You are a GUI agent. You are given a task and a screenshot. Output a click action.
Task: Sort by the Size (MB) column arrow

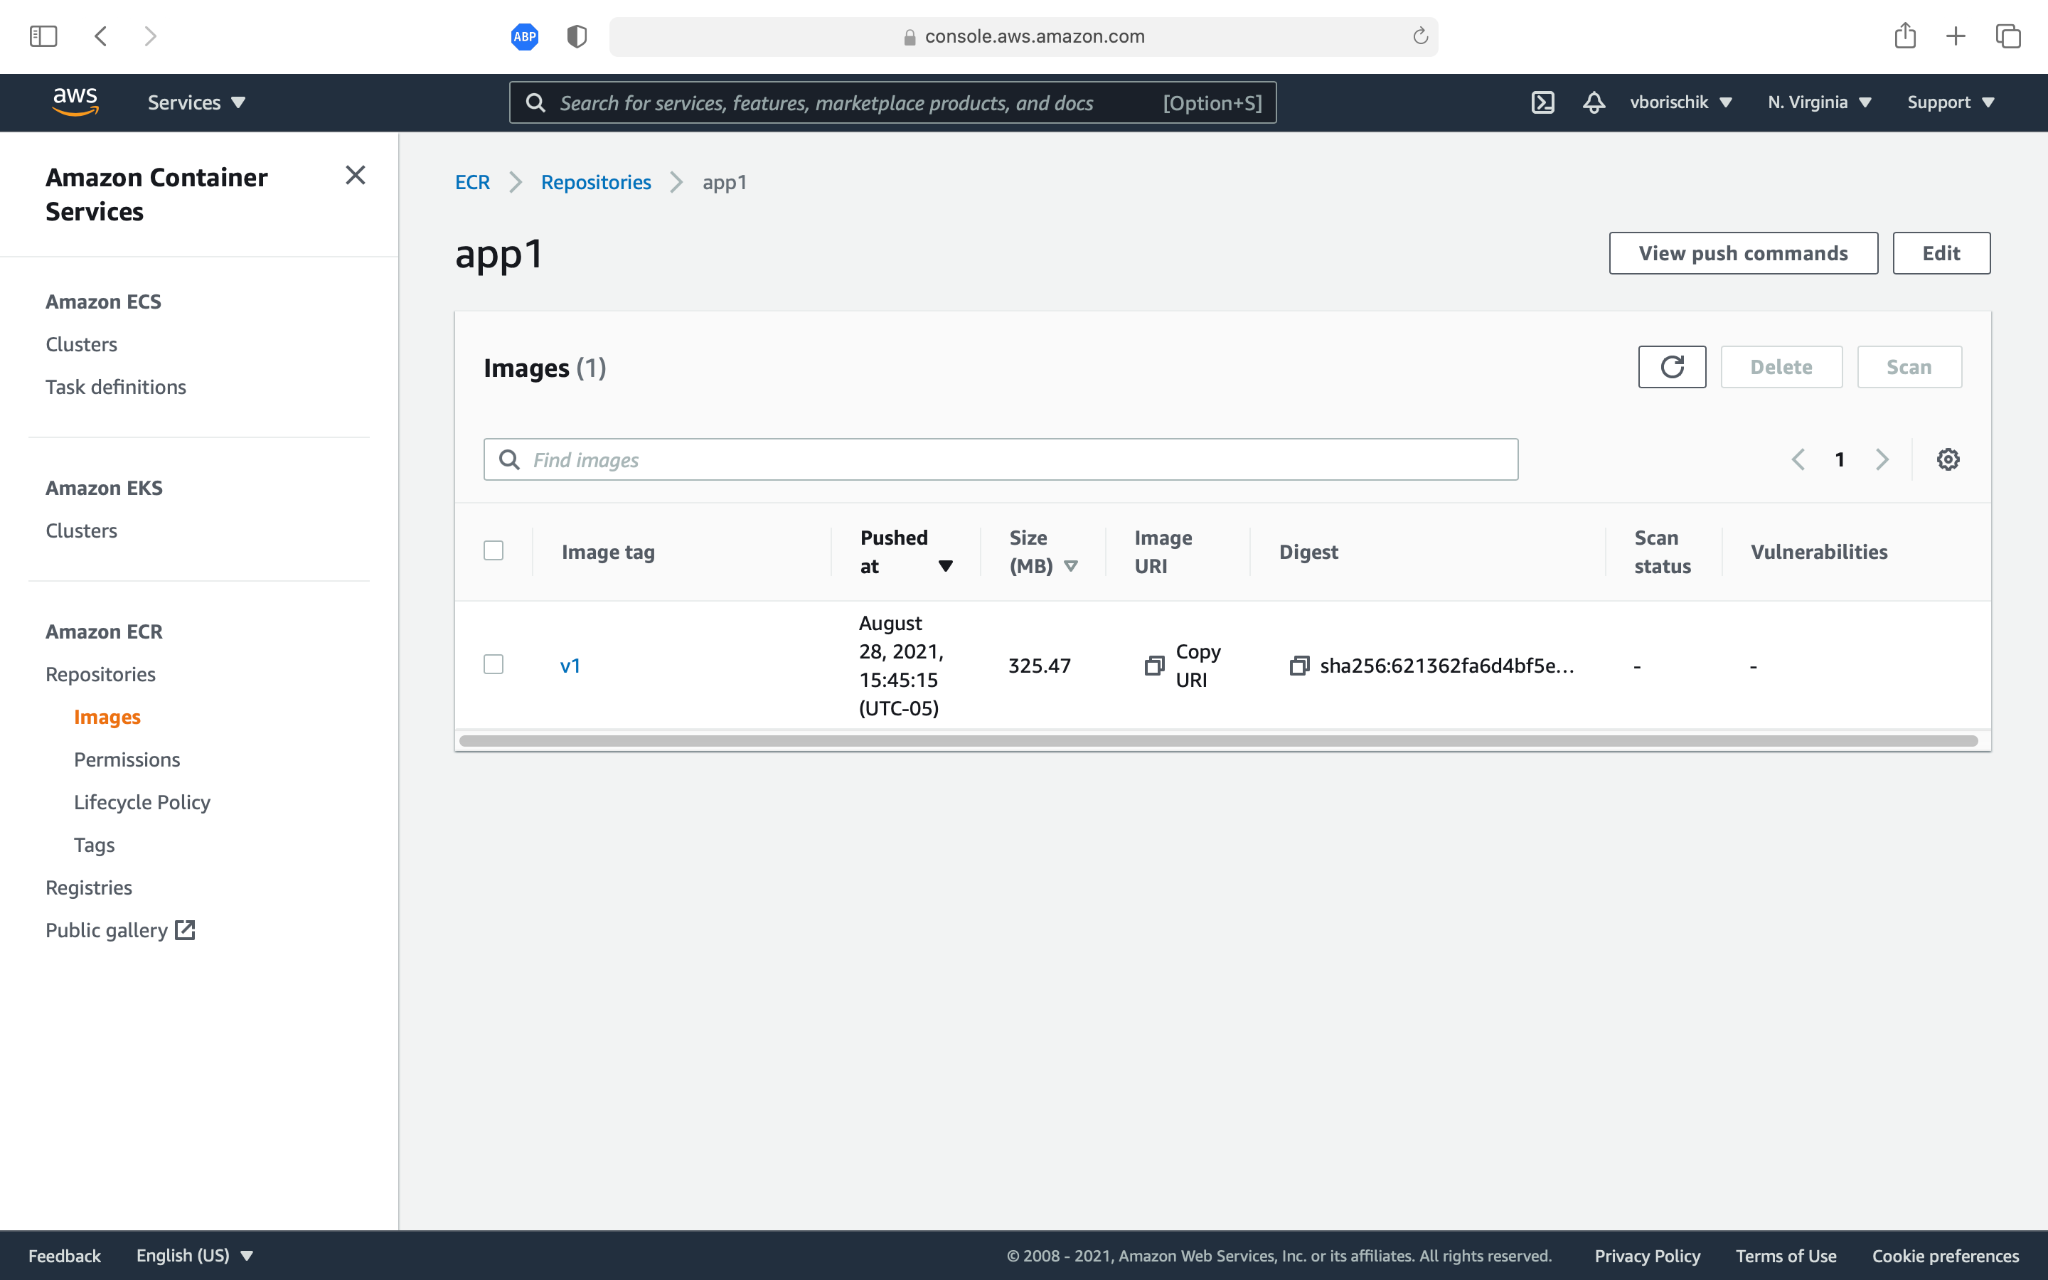pos(1071,566)
